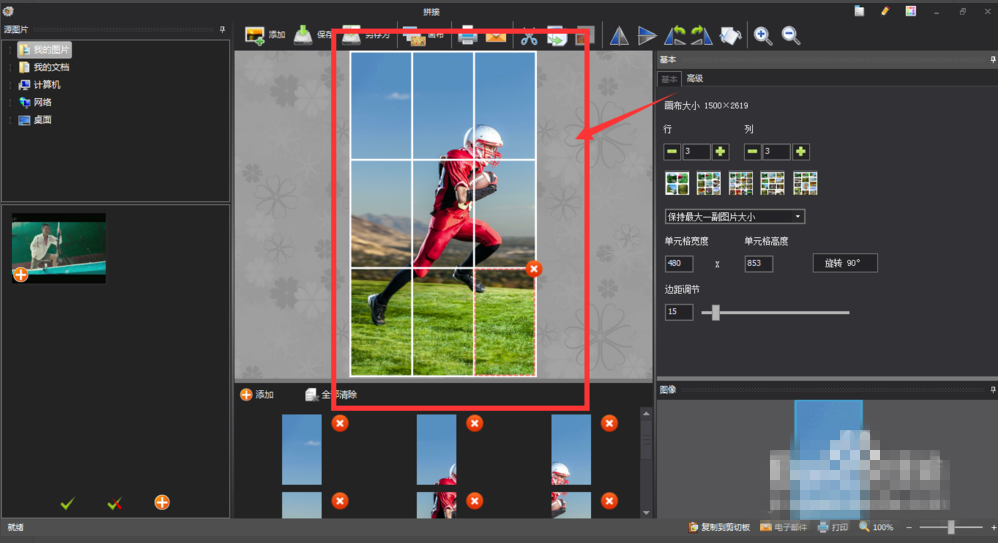Viewport: 998px width, 543px height.
Task: Increase the row count with the plus button
Action: point(721,152)
